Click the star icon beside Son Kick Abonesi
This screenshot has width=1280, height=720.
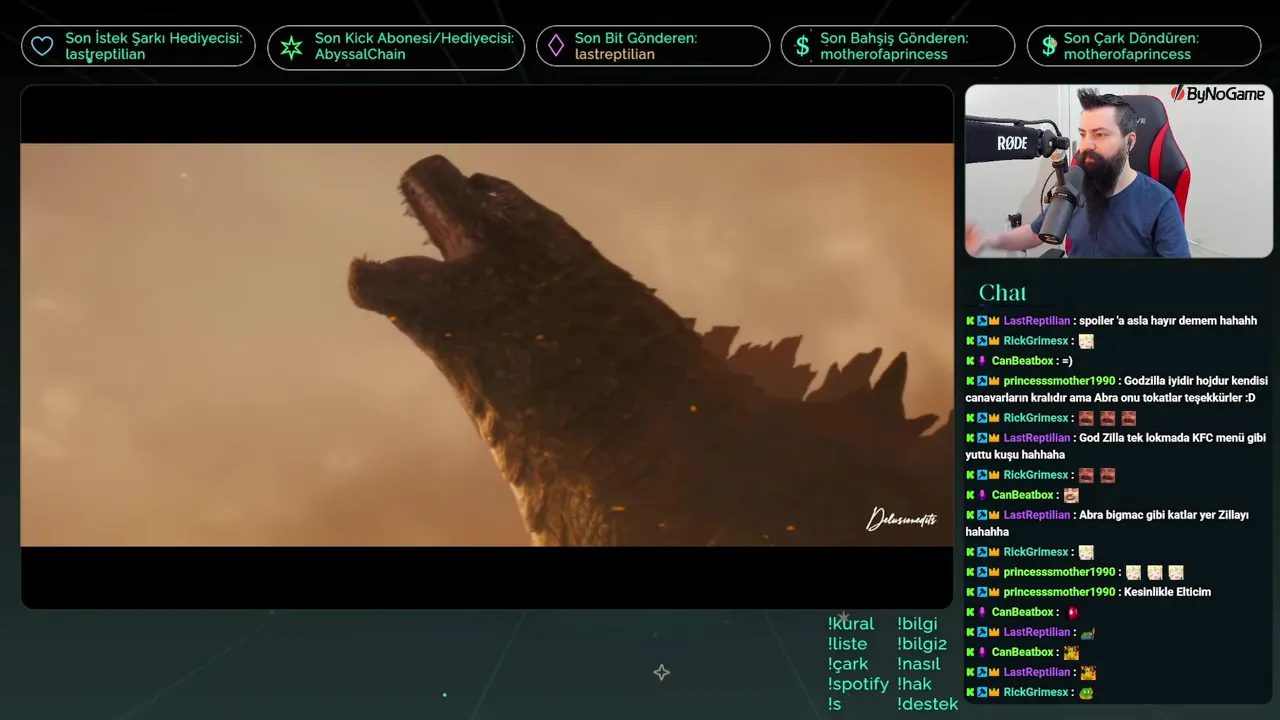pos(291,47)
